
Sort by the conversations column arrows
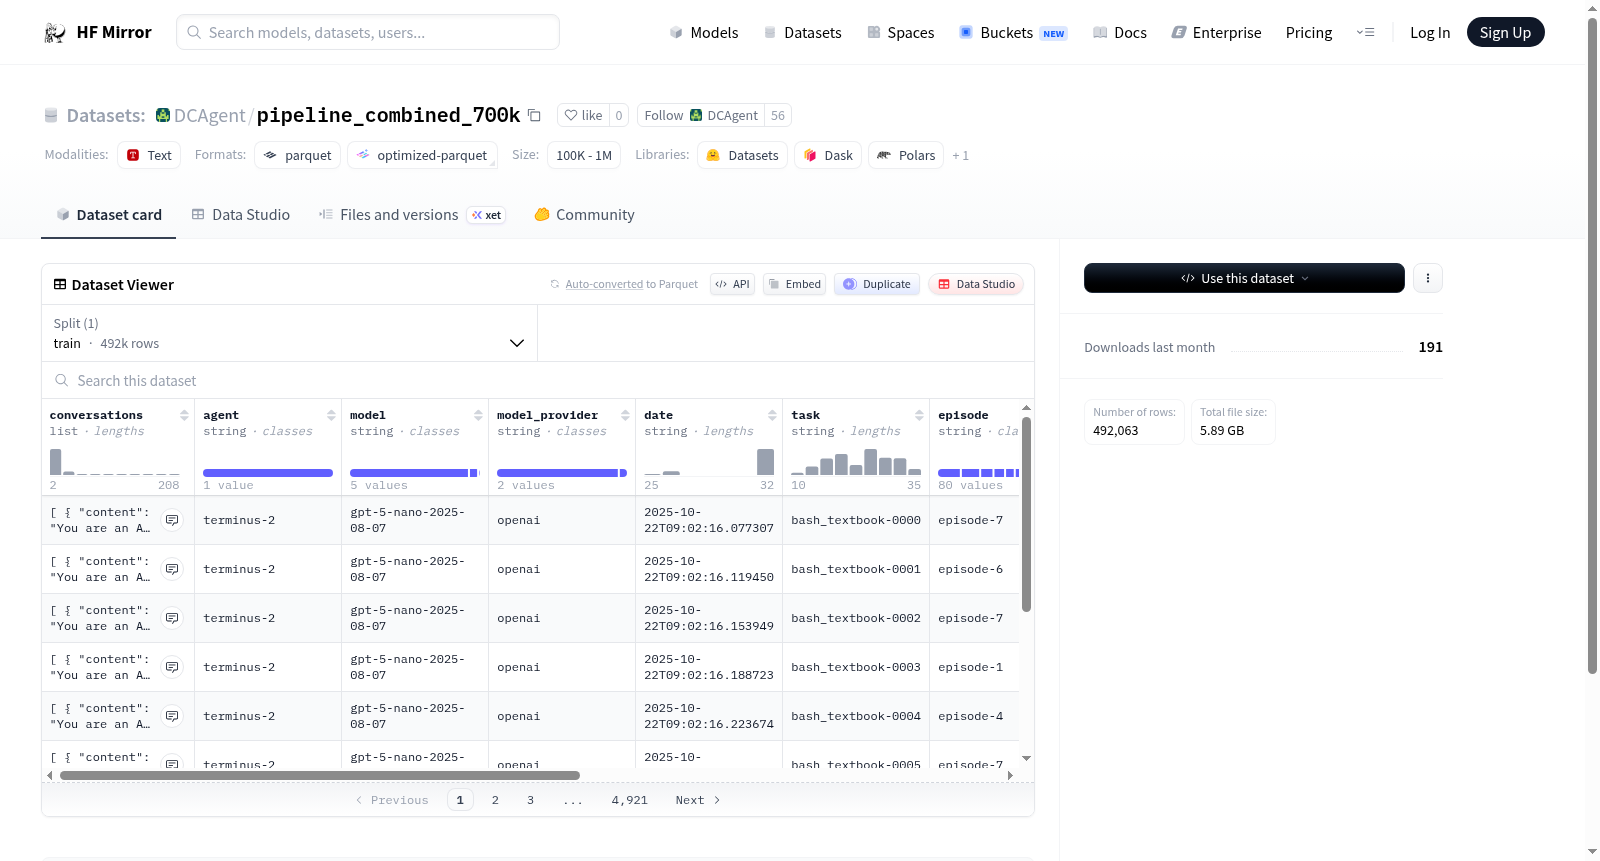click(x=184, y=415)
